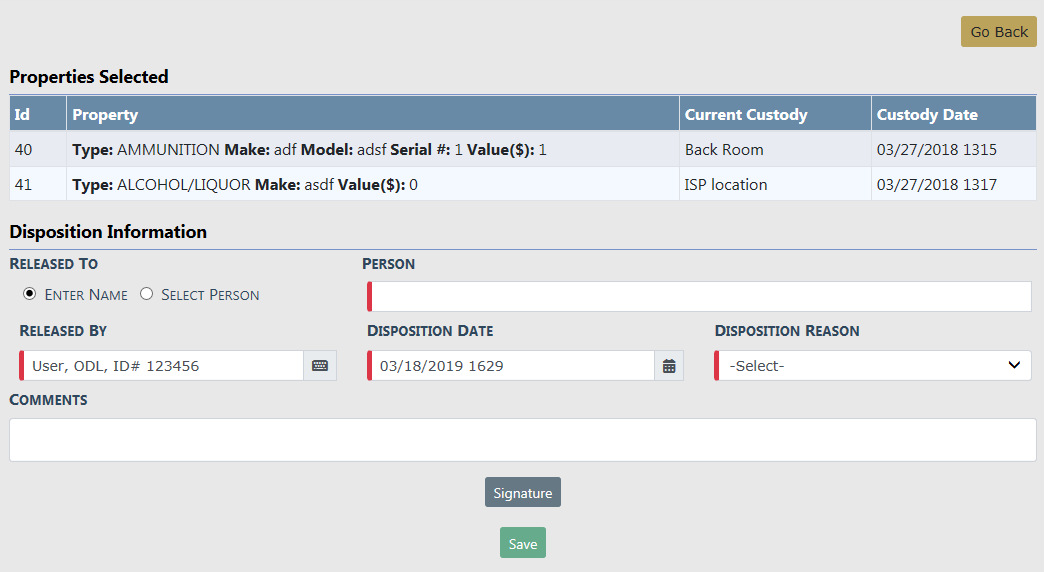Select the AMMUNITION property row 40
Viewport: 1045px width, 572px height.
[372, 150]
